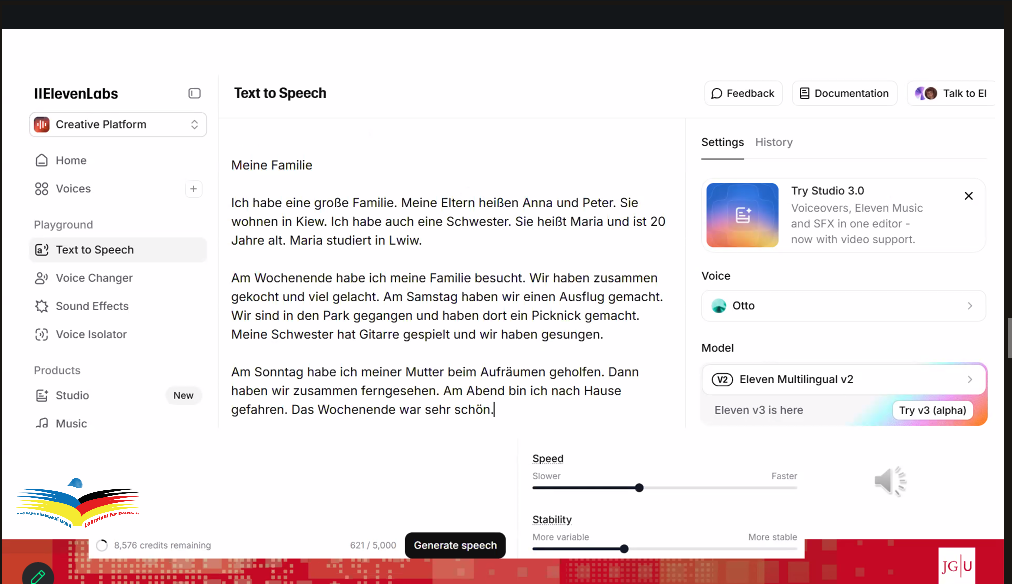Switch to the History tab
The width and height of the screenshot is (1012, 584).
click(773, 142)
